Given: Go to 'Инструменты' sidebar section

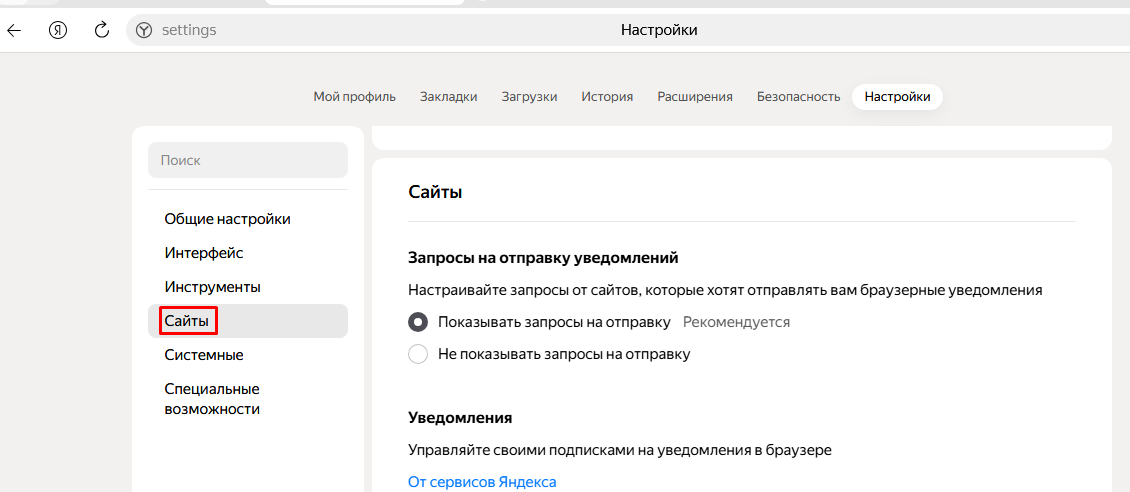Looking at the screenshot, I should pyautogui.click(x=213, y=287).
